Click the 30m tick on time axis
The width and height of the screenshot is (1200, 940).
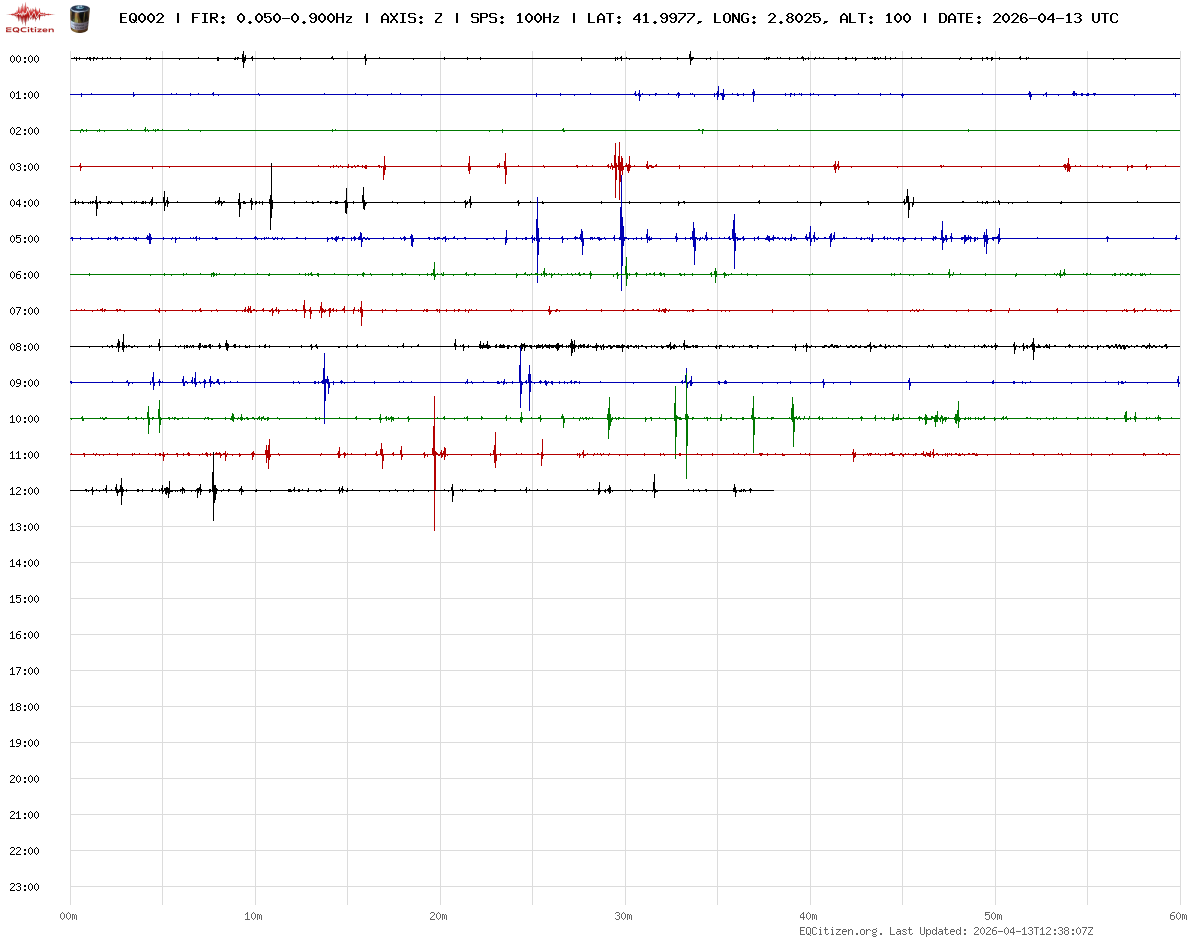tap(624, 916)
